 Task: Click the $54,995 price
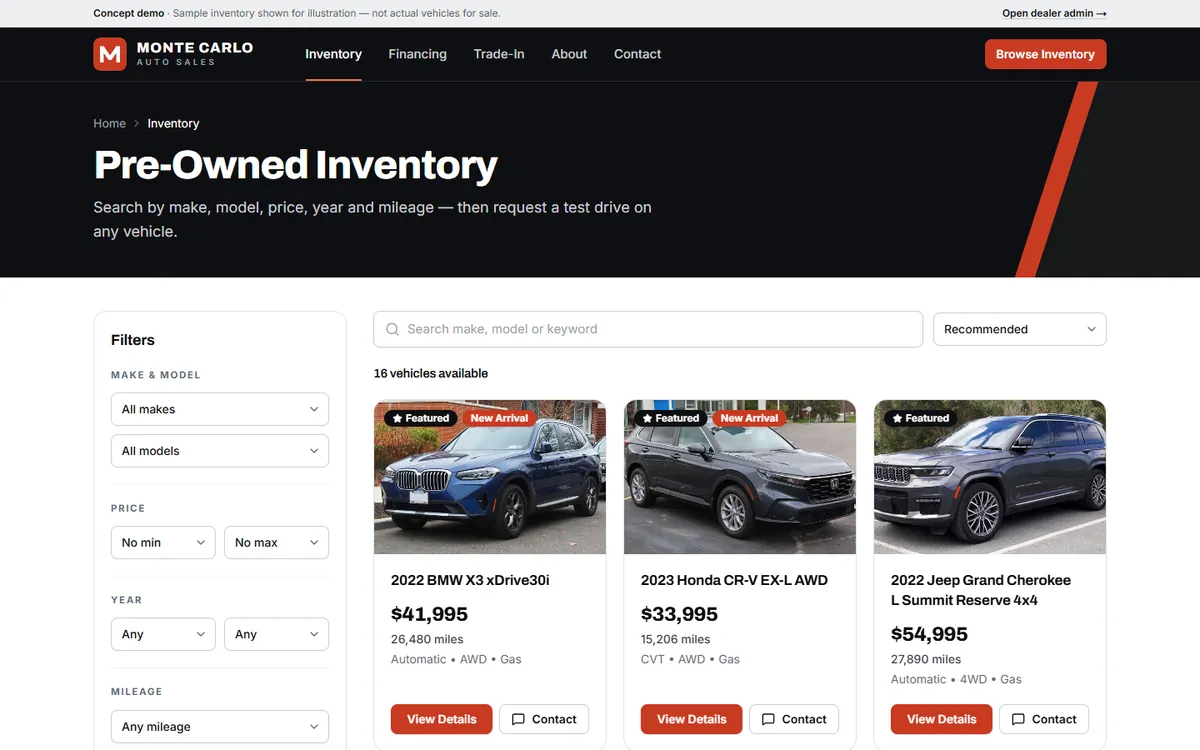coord(929,634)
